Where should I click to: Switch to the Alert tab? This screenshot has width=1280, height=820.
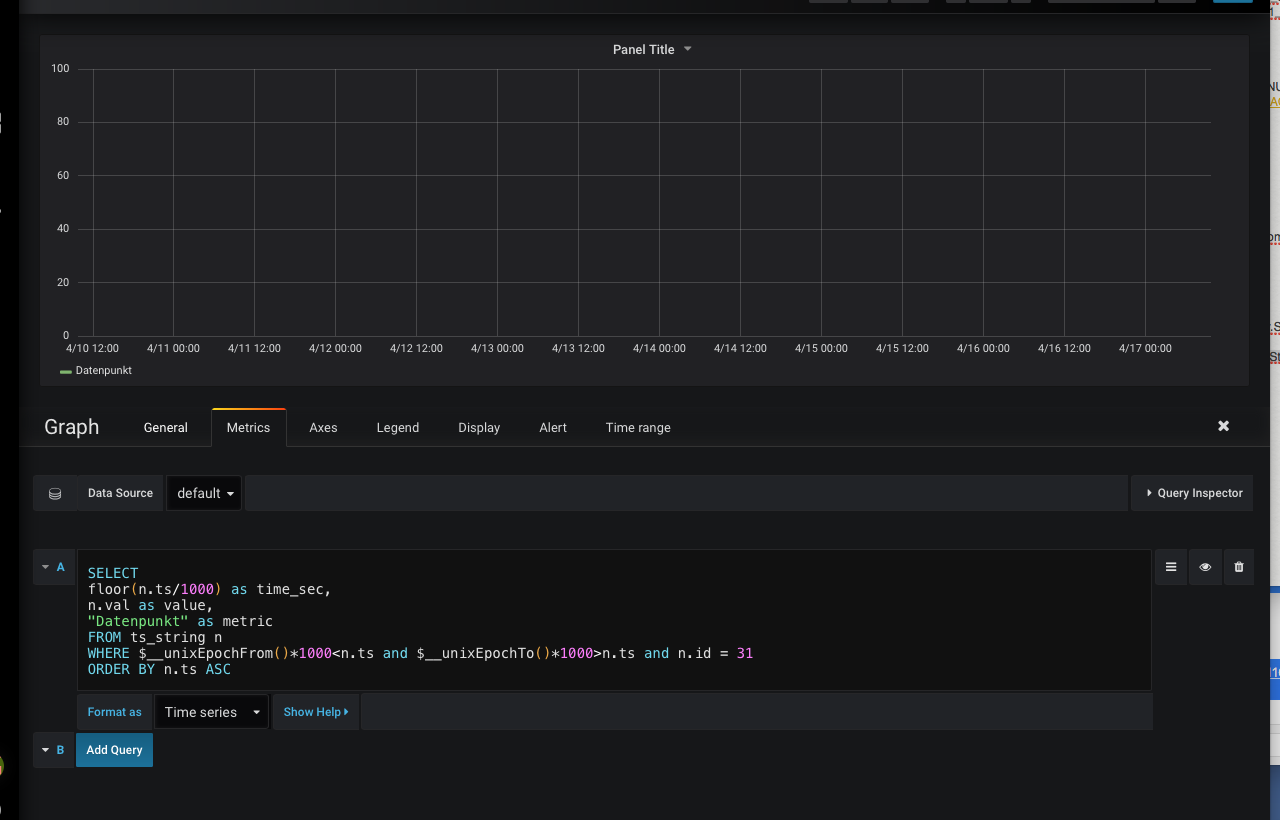(553, 427)
